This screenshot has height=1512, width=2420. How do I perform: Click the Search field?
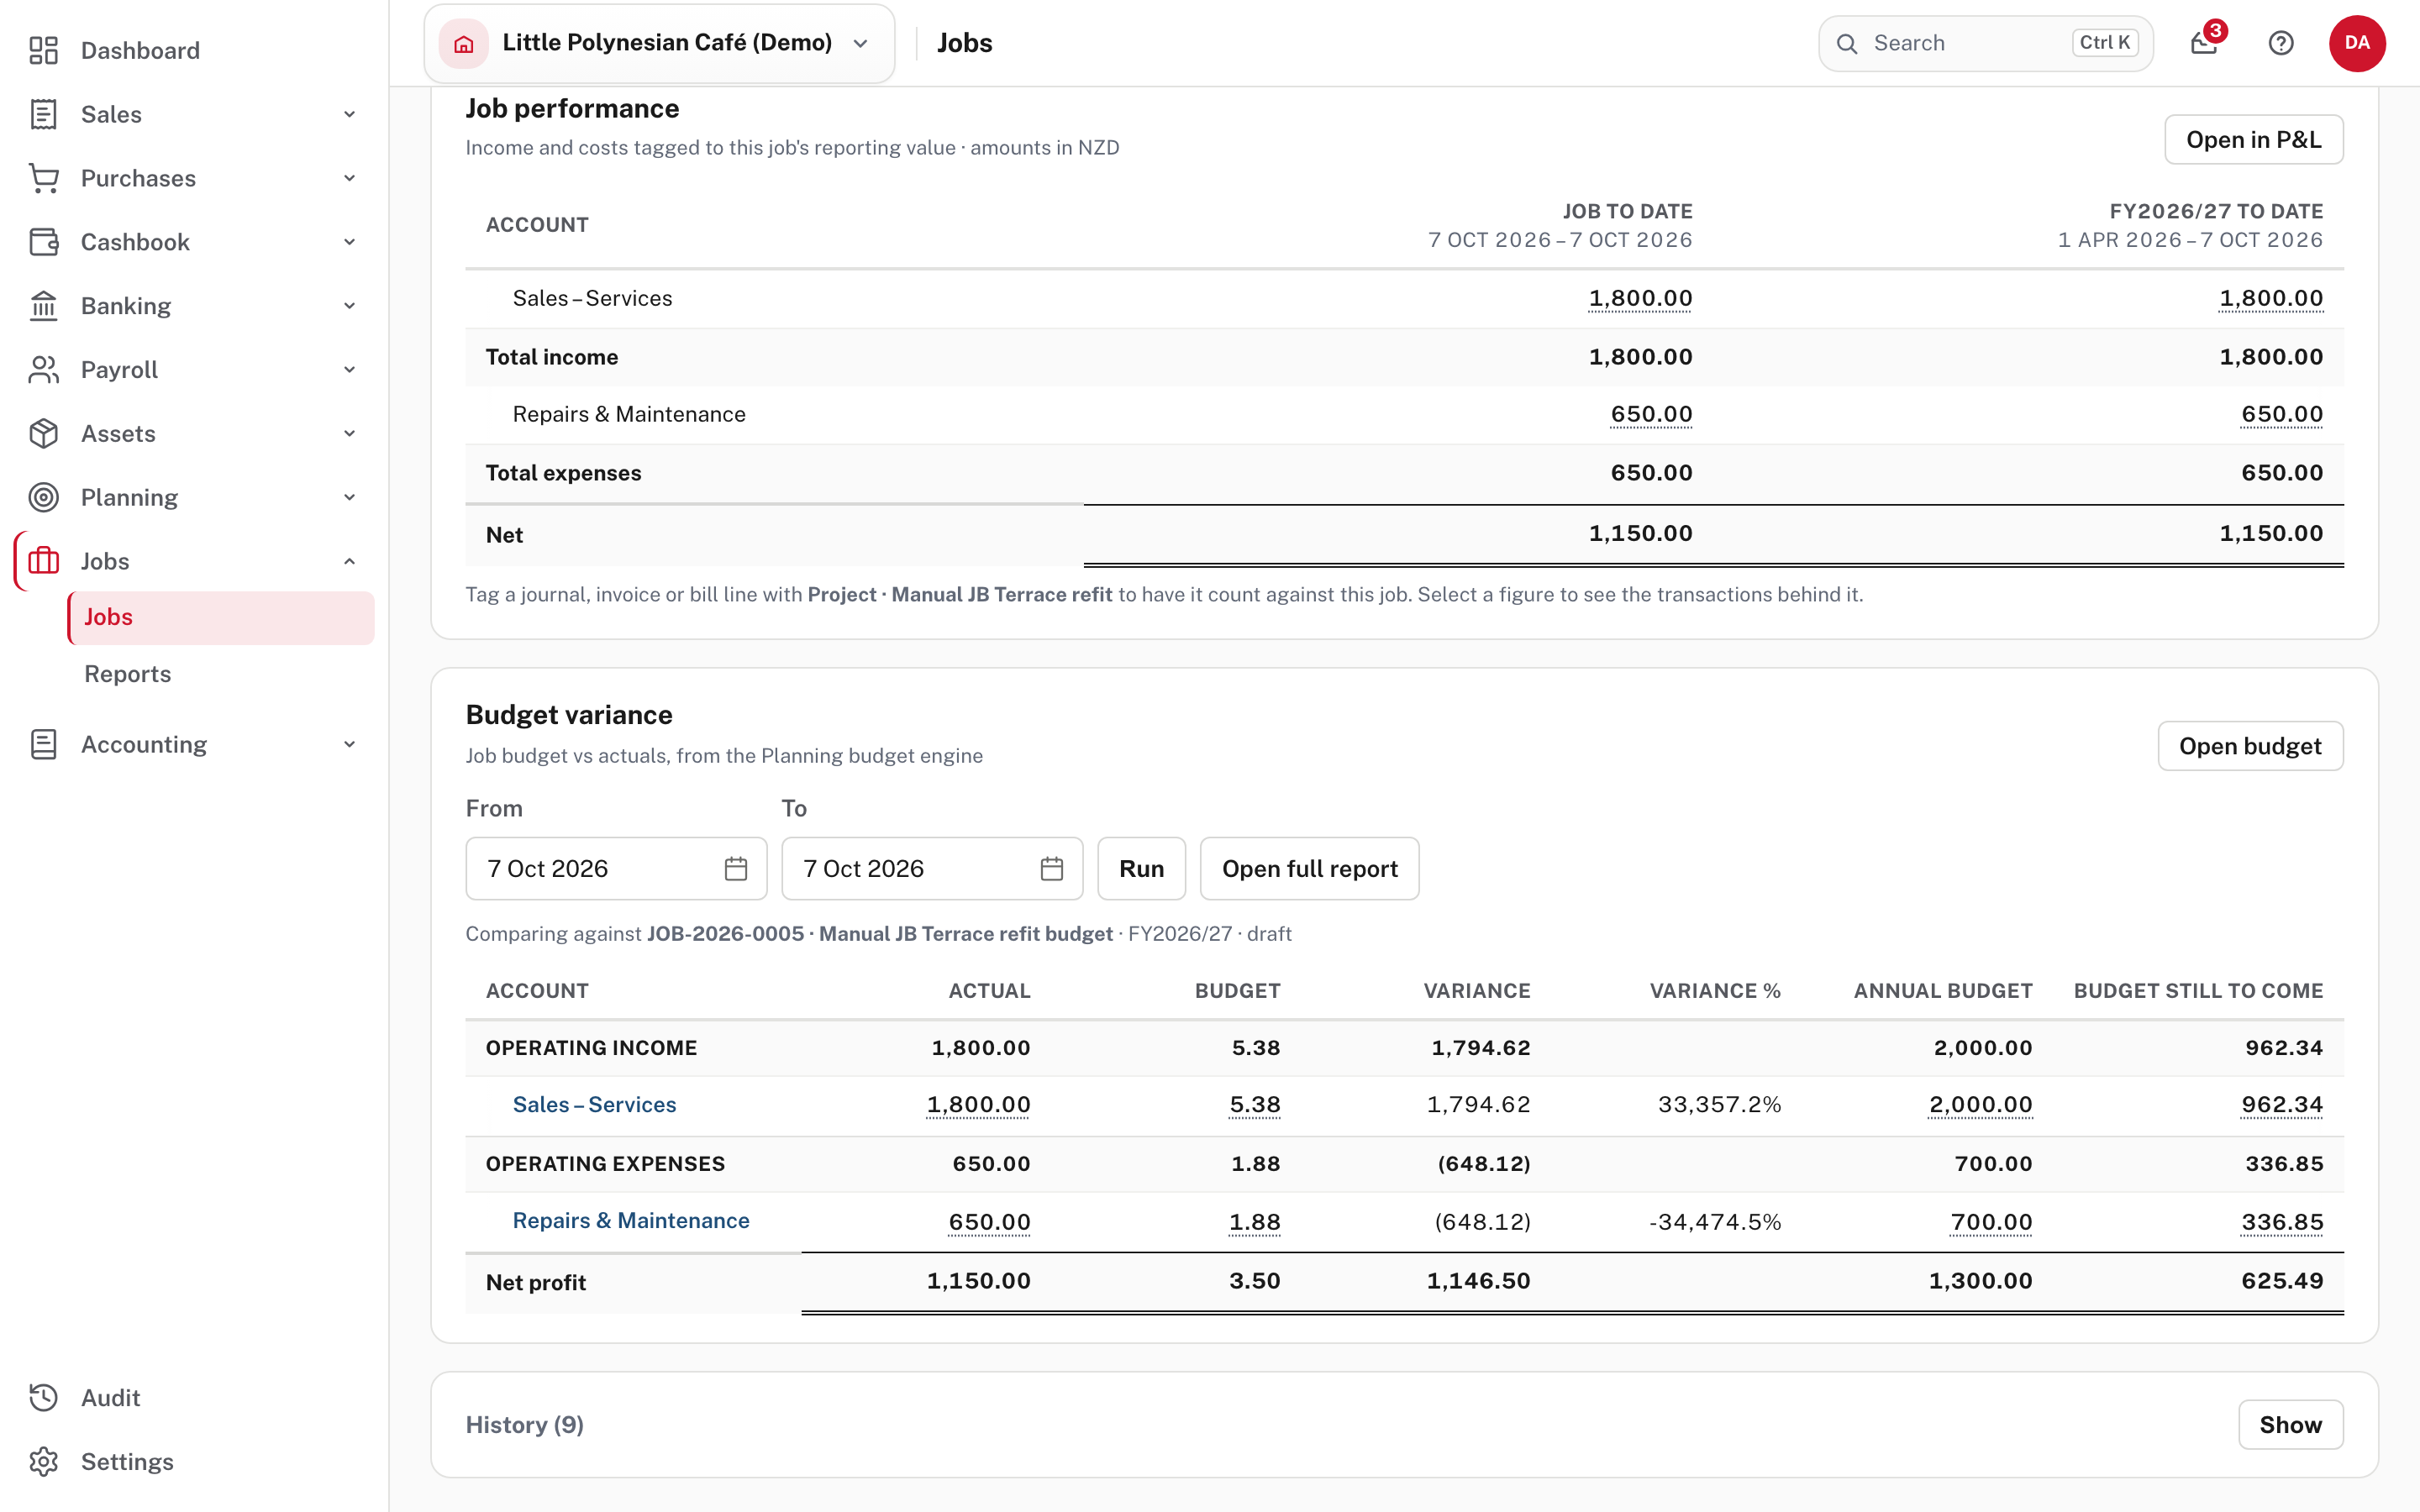(x=1985, y=43)
